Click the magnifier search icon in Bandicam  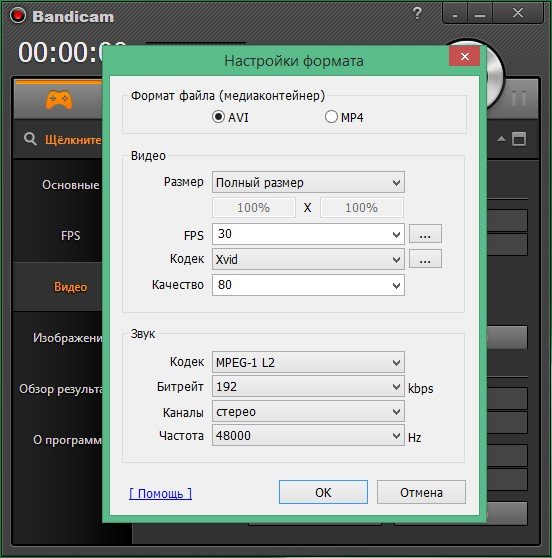tap(30, 139)
